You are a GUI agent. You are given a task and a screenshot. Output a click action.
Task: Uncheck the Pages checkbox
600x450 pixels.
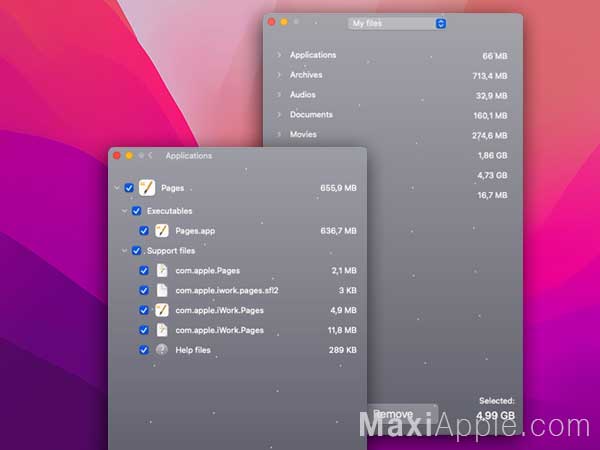(129, 188)
